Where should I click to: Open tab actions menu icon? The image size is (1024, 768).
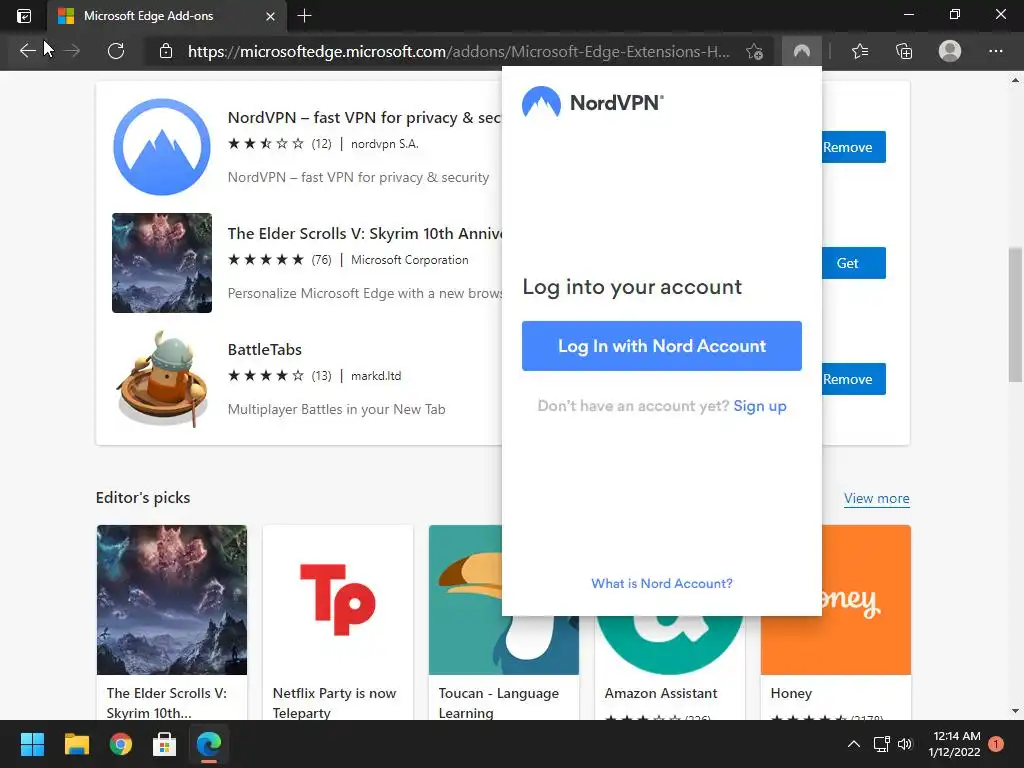pos(24,16)
